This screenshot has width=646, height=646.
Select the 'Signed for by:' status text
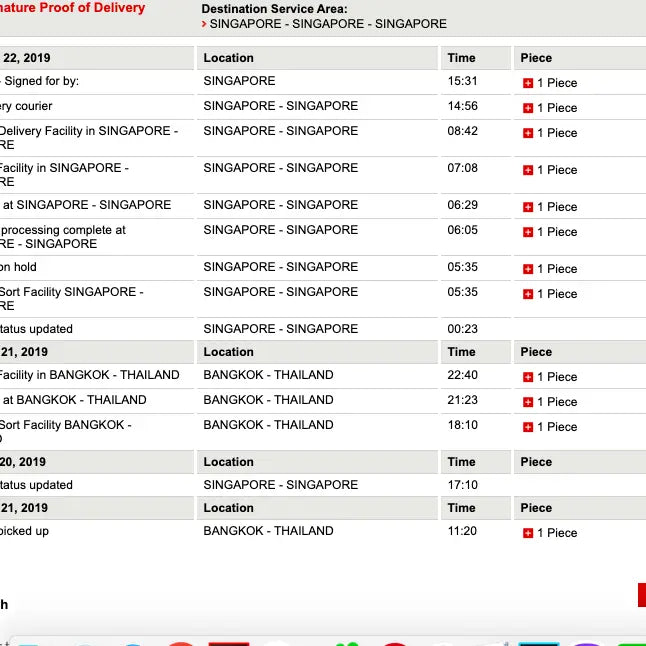click(x=42, y=81)
